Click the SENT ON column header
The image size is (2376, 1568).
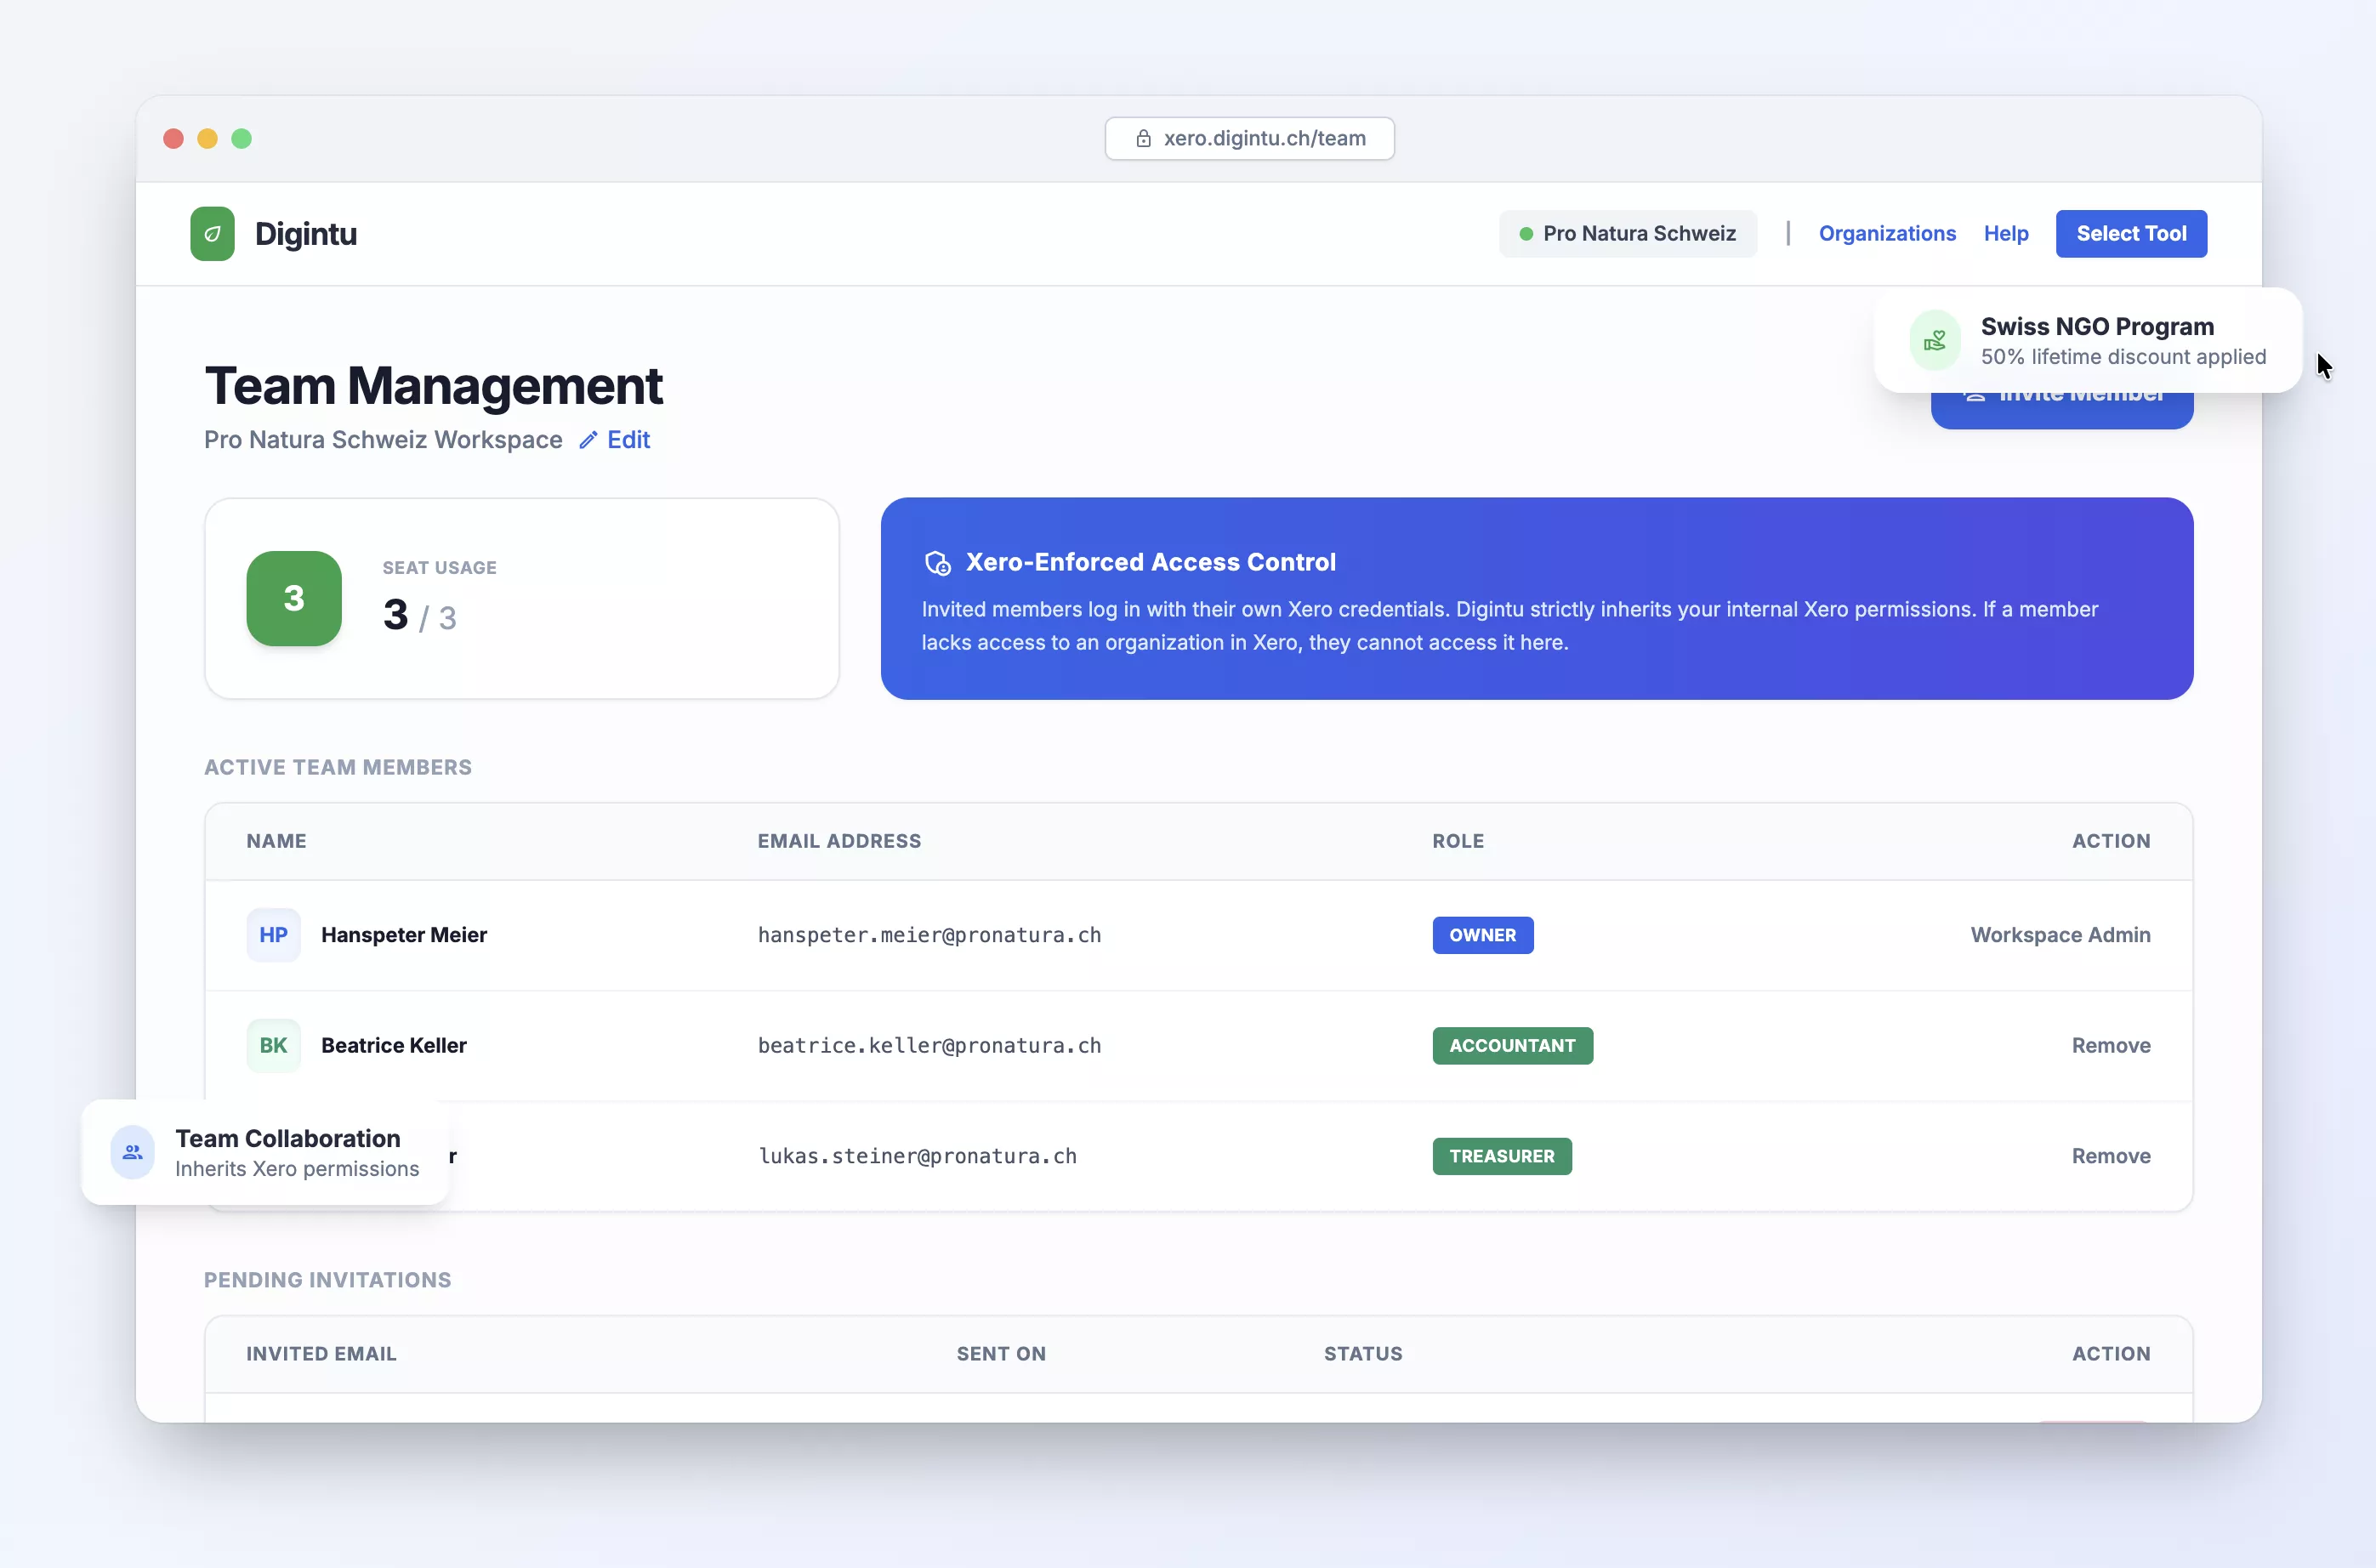click(x=1001, y=1354)
